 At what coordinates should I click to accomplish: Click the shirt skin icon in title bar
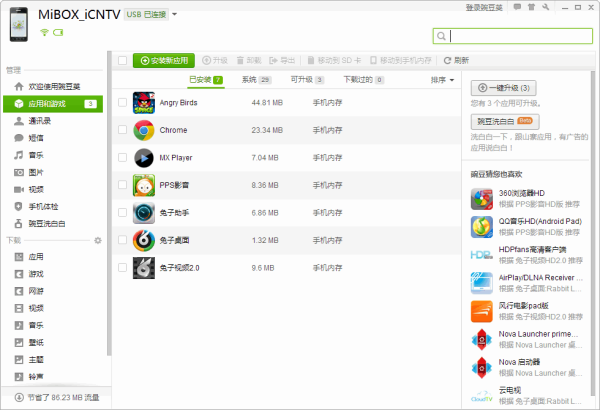(x=532, y=7)
